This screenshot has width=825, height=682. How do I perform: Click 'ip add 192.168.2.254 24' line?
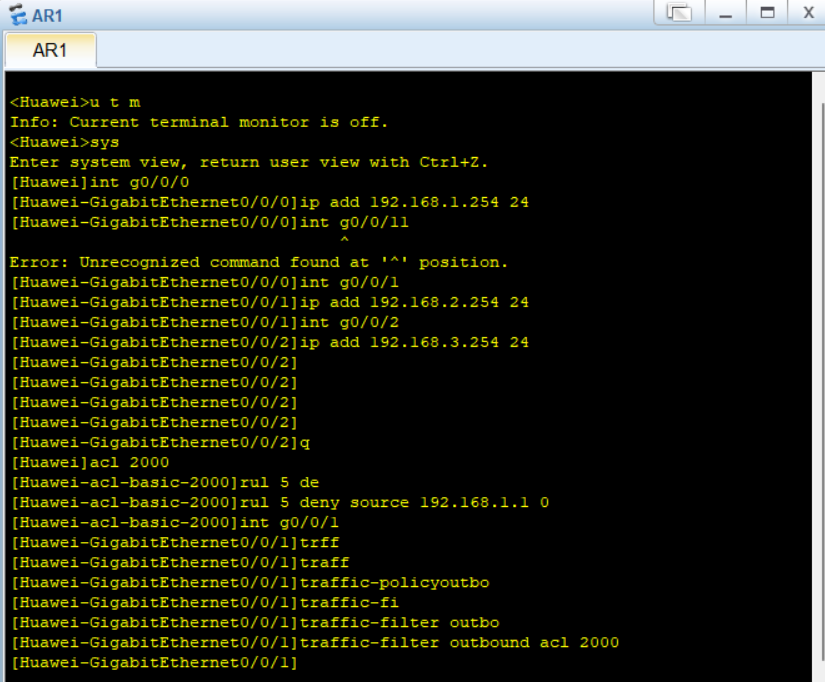click(x=270, y=302)
